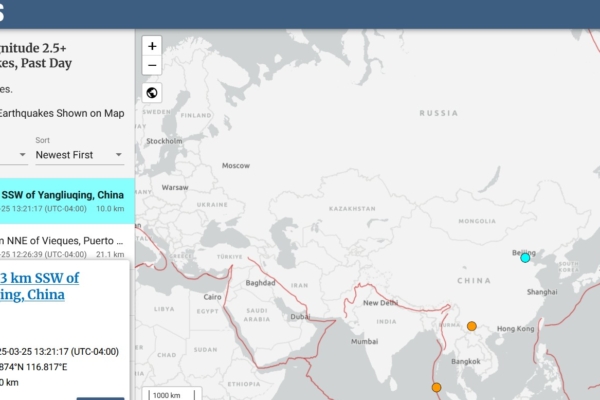Click the New Delhi label on the map

click(380, 302)
